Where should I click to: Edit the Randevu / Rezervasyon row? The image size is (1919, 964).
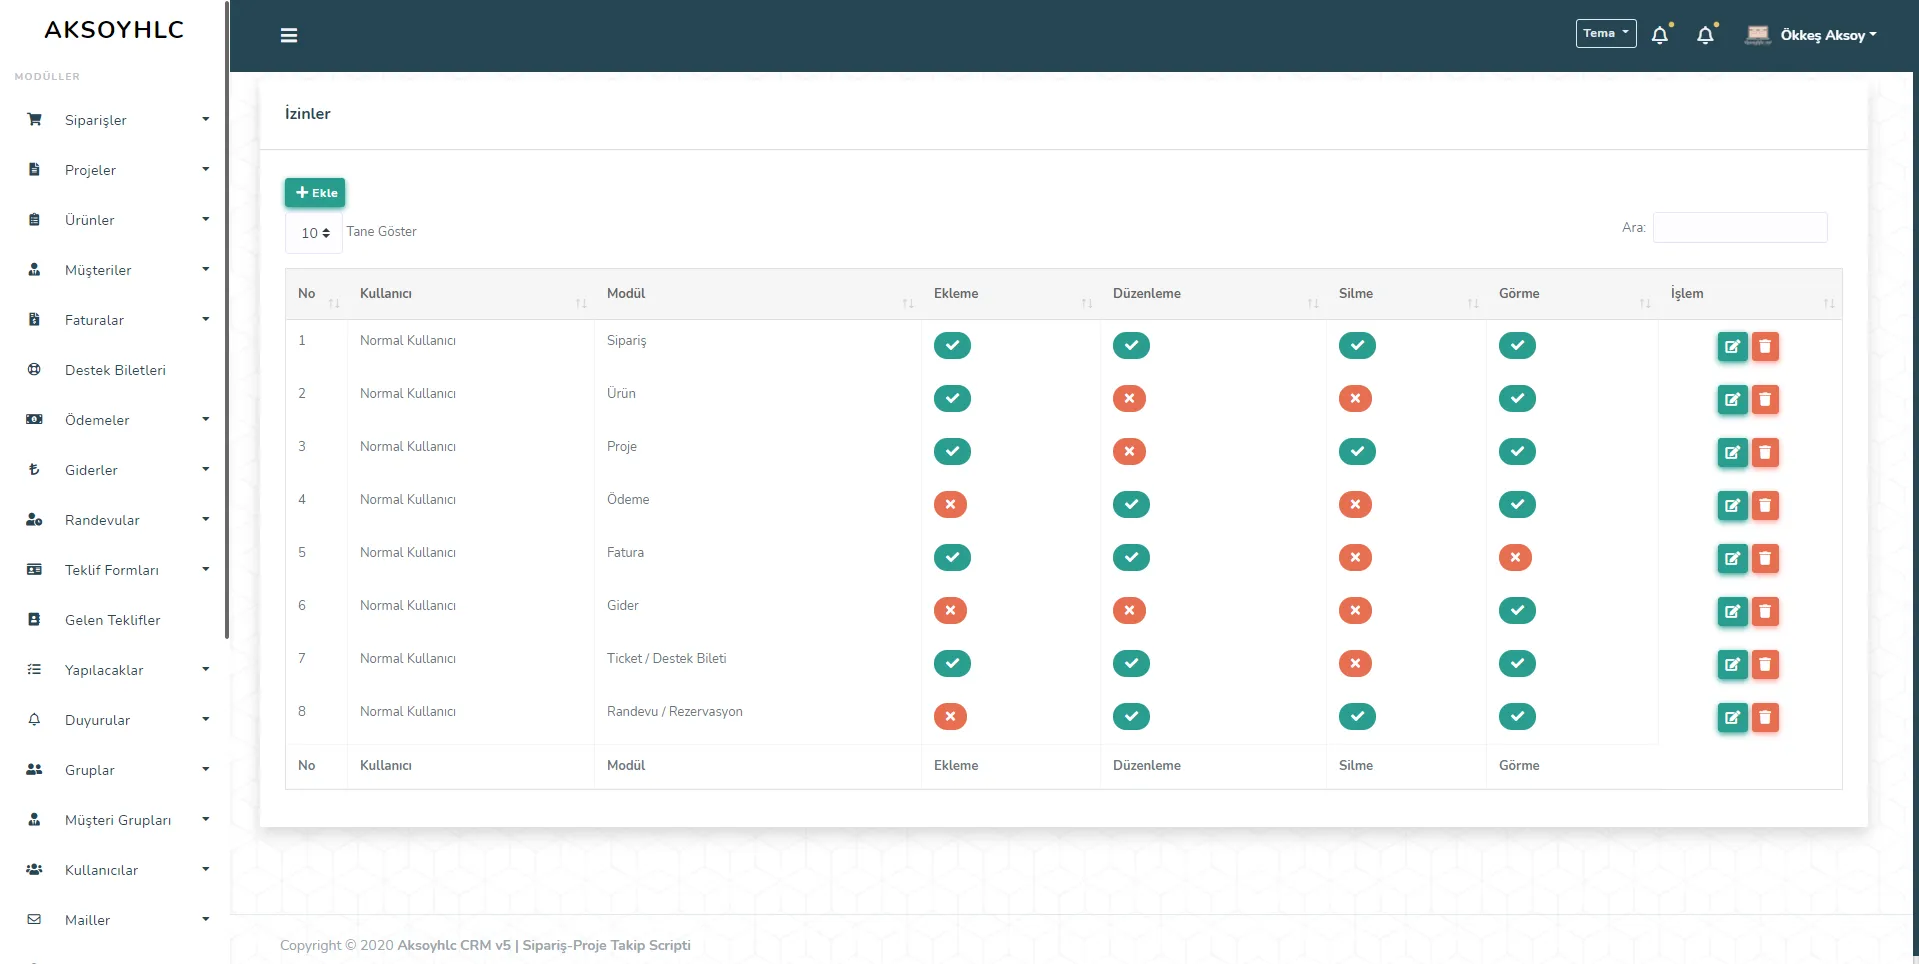(x=1732, y=718)
